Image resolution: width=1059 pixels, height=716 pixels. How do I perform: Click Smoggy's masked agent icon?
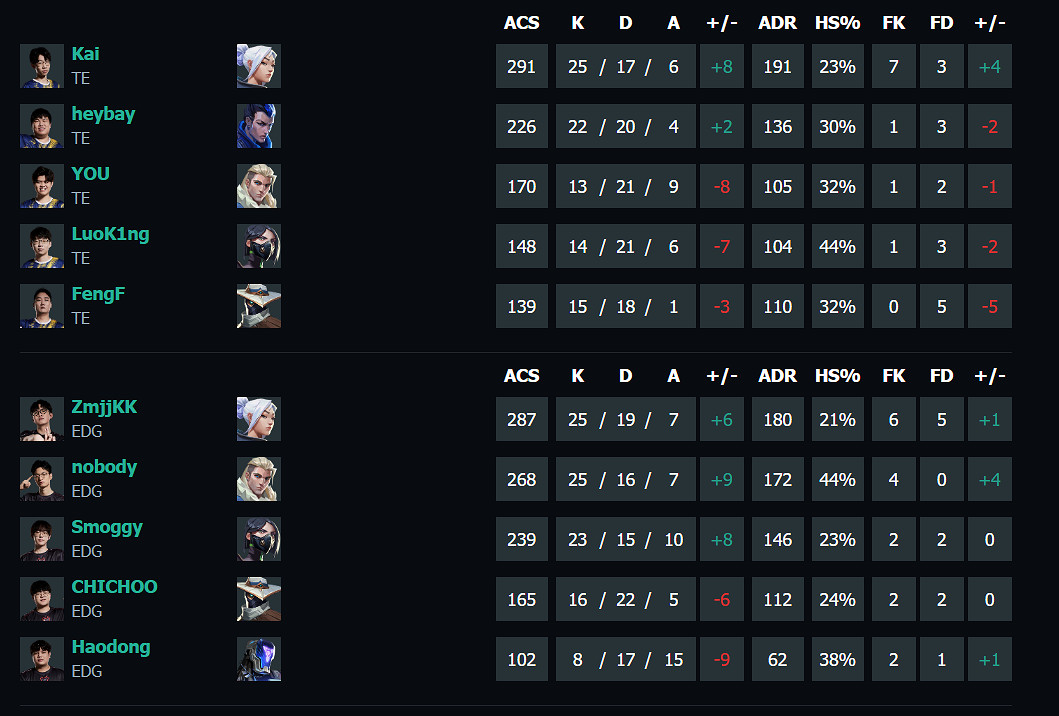[x=259, y=539]
